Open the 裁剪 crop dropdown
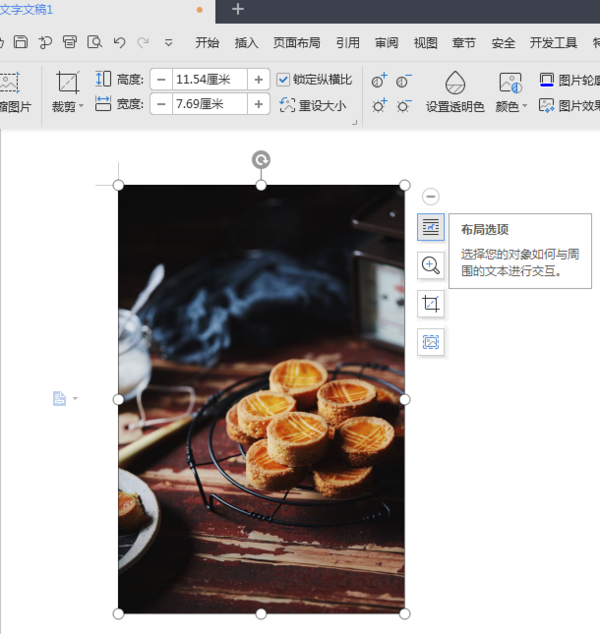 68,106
